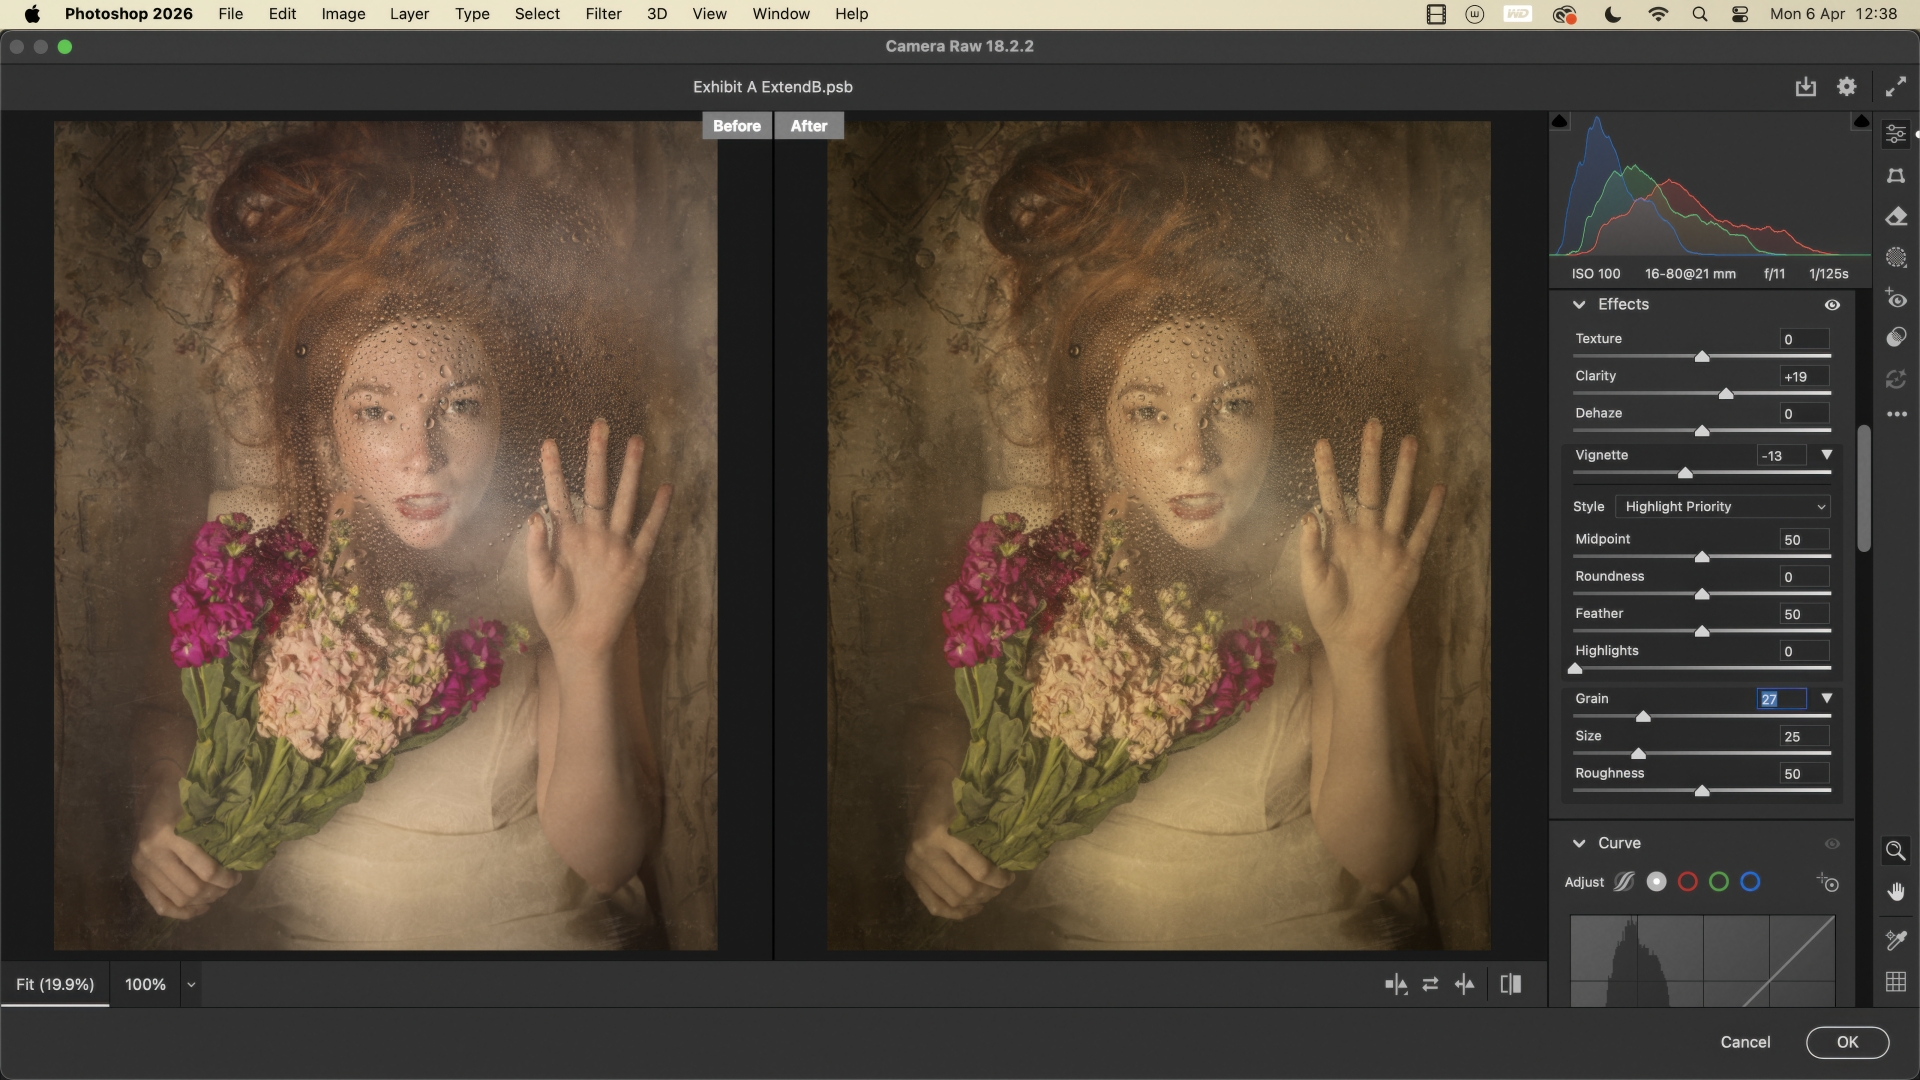Open the Filter menu
The width and height of the screenshot is (1920, 1080).
pos(603,14)
